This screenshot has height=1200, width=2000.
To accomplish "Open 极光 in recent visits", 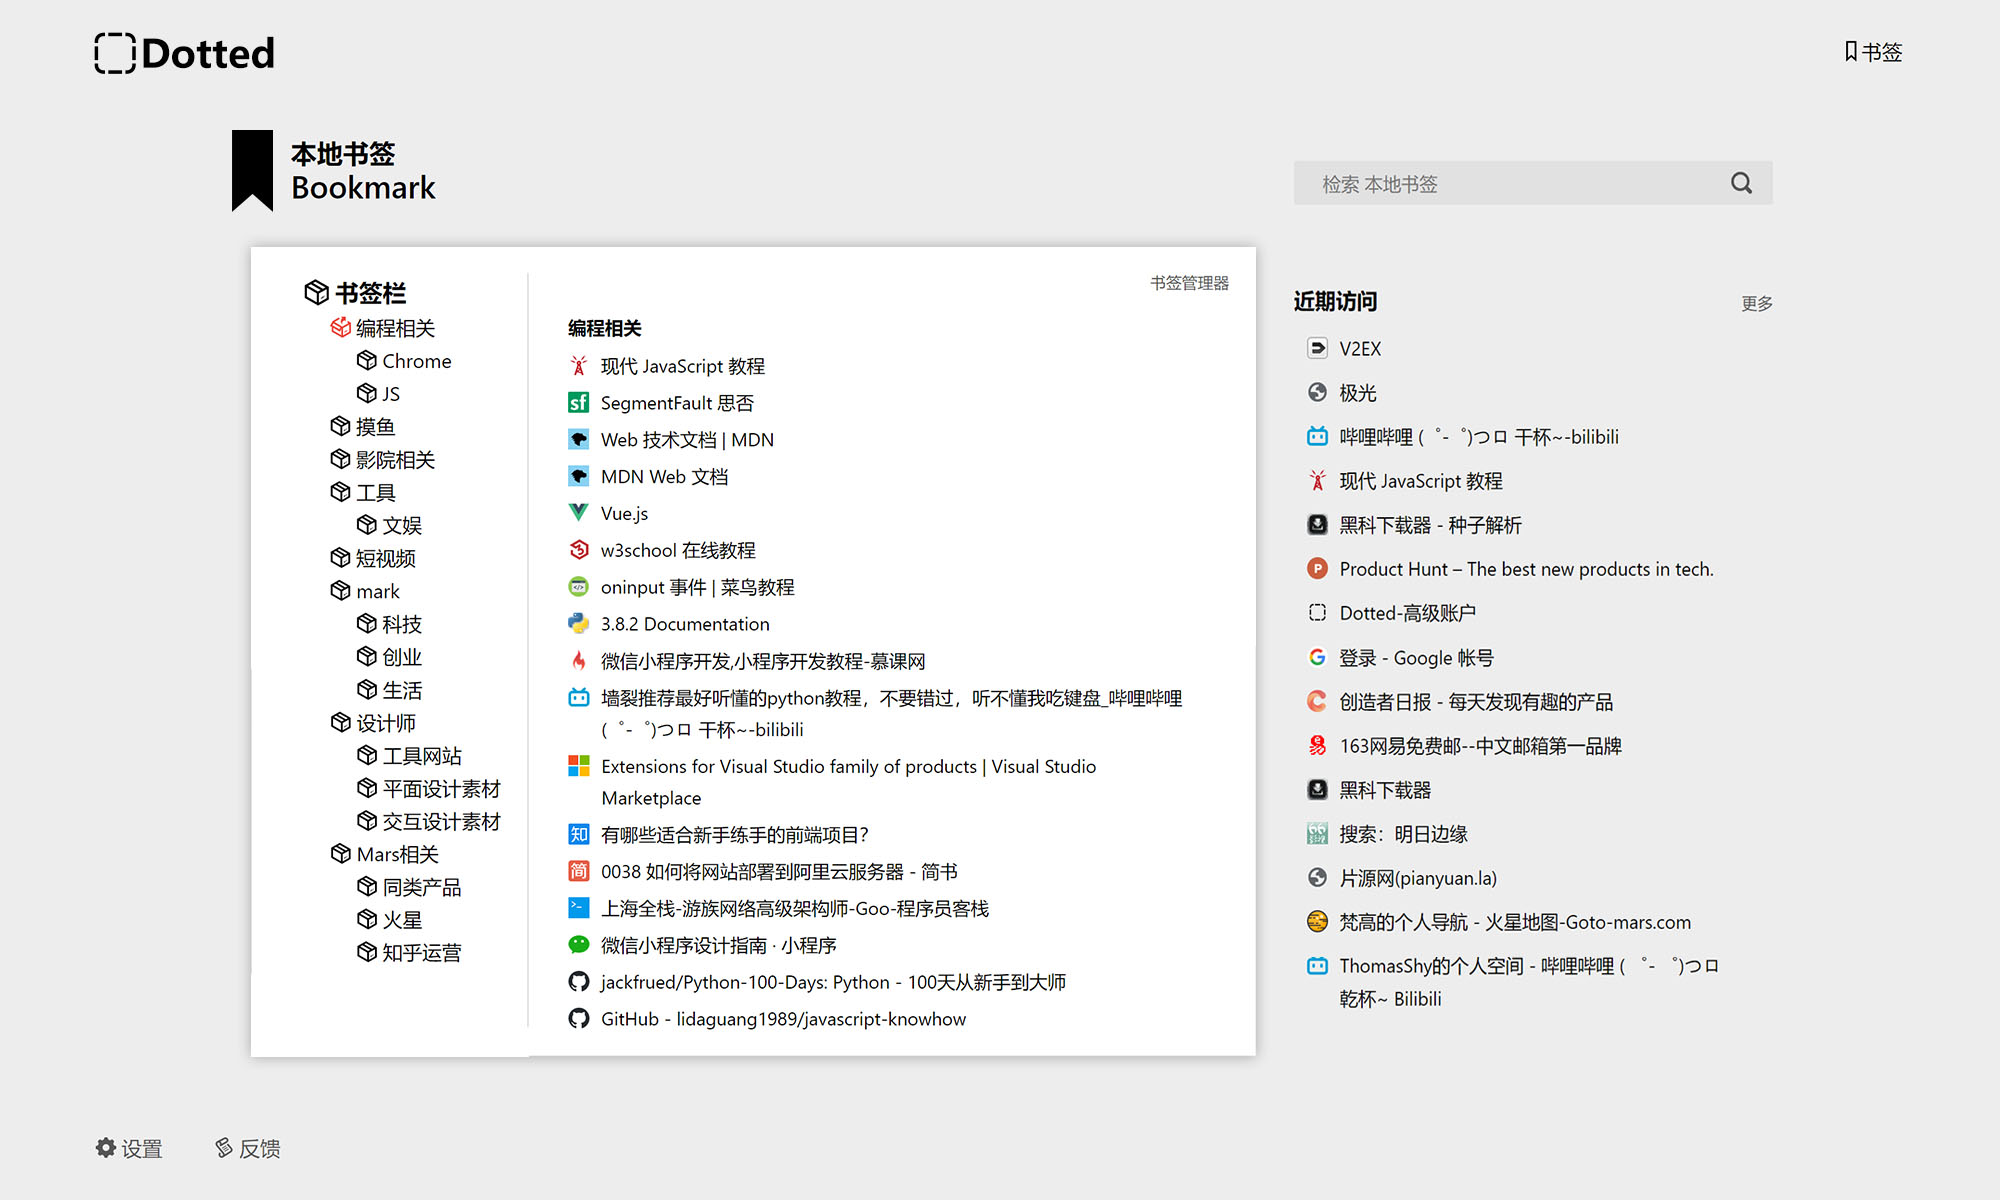I will point(1358,392).
